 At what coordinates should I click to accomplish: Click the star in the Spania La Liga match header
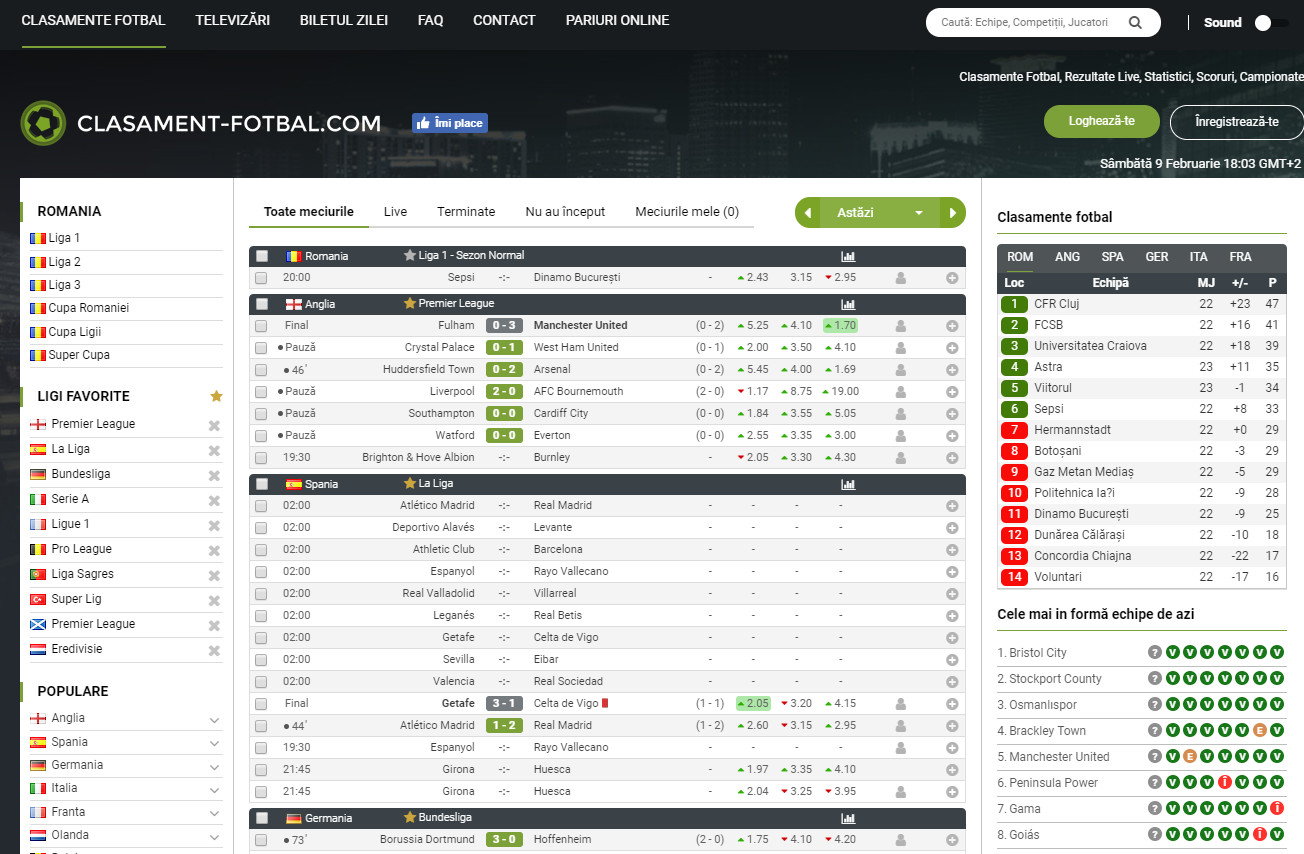409,483
